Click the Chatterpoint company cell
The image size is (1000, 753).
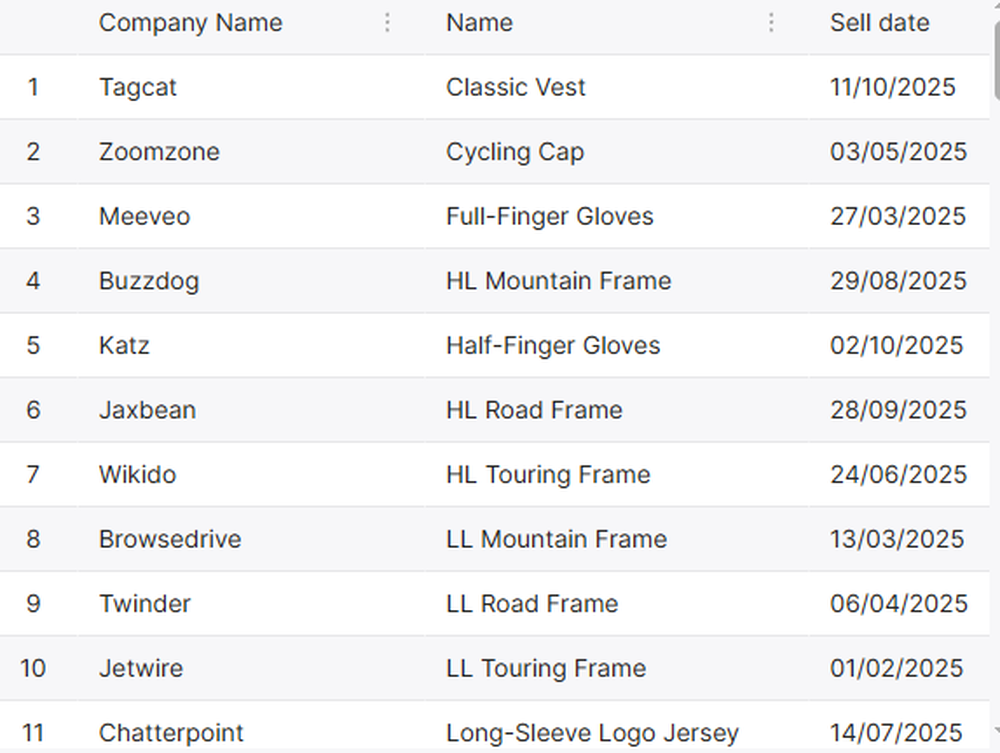[x=170, y=732]
